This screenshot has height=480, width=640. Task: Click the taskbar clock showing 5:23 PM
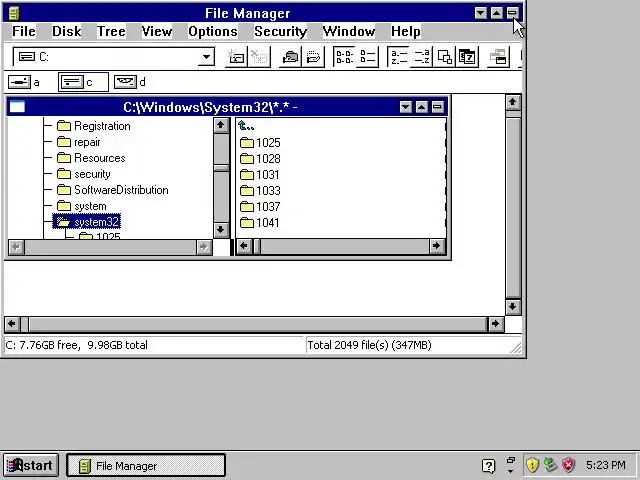[x=606, y=465]
